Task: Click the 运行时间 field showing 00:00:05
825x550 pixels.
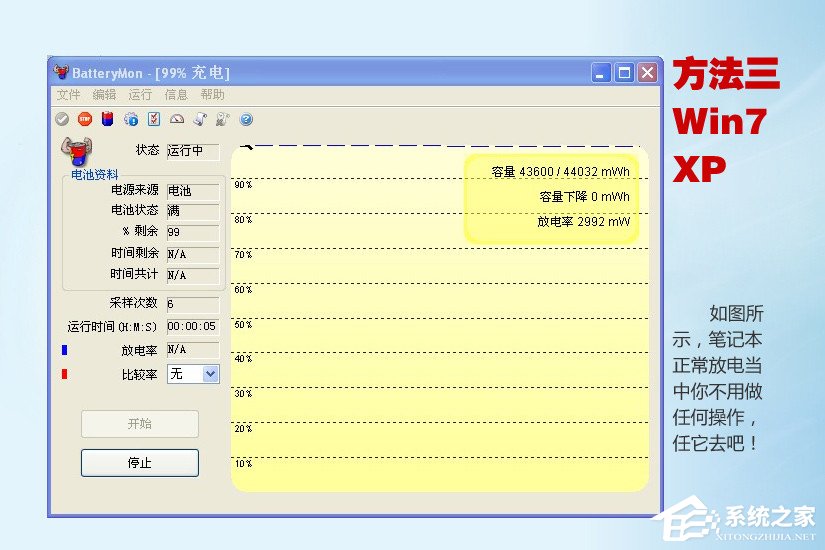Action: 193,327
